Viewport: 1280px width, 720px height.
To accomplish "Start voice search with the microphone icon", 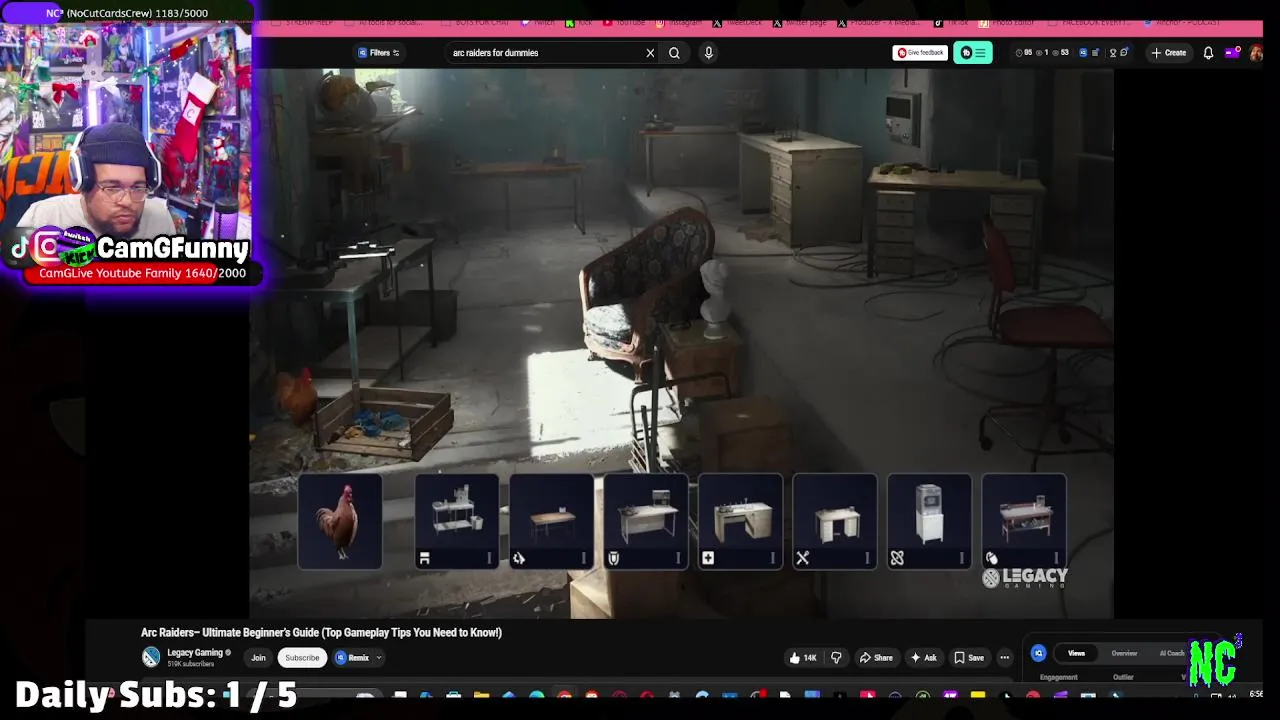I will (708, 53).
